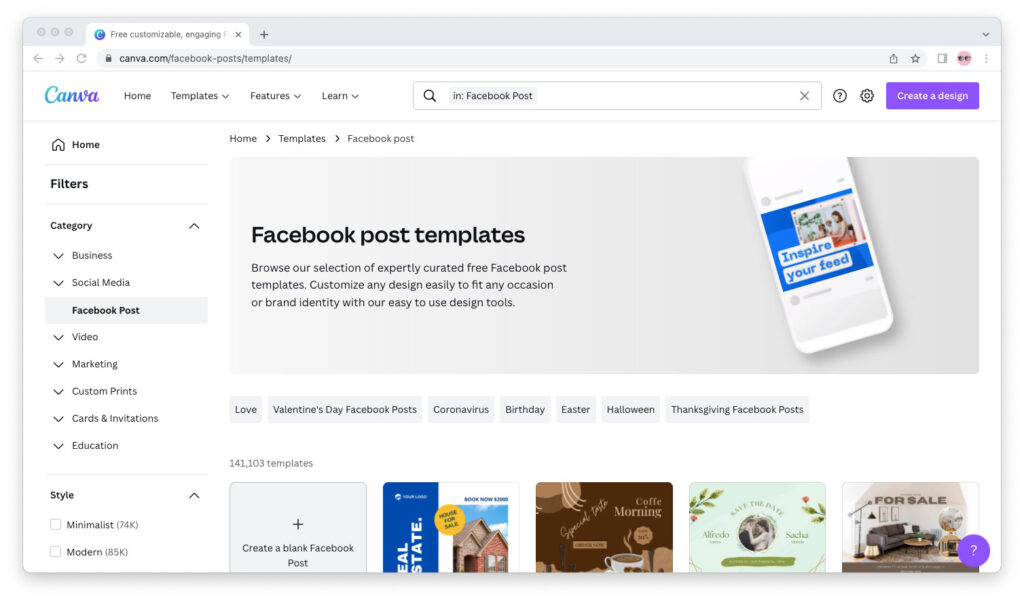The width and height of the screenshot is (1024, 601).
Task: Check the Minimalist style checkbox
Action: (x=56, y=525)
